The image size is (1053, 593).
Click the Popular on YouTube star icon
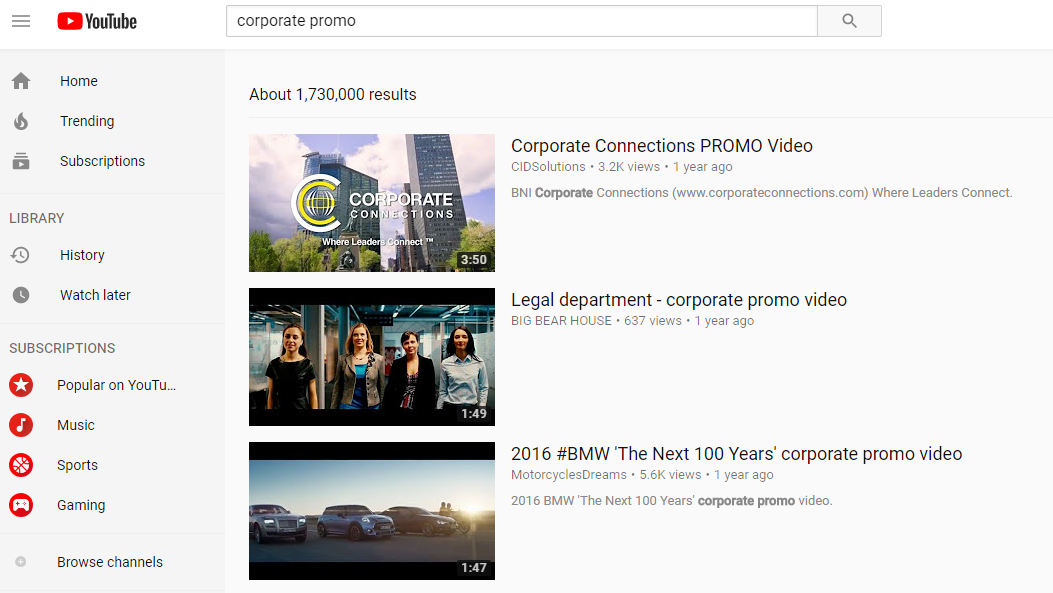[x=20, y=385]
